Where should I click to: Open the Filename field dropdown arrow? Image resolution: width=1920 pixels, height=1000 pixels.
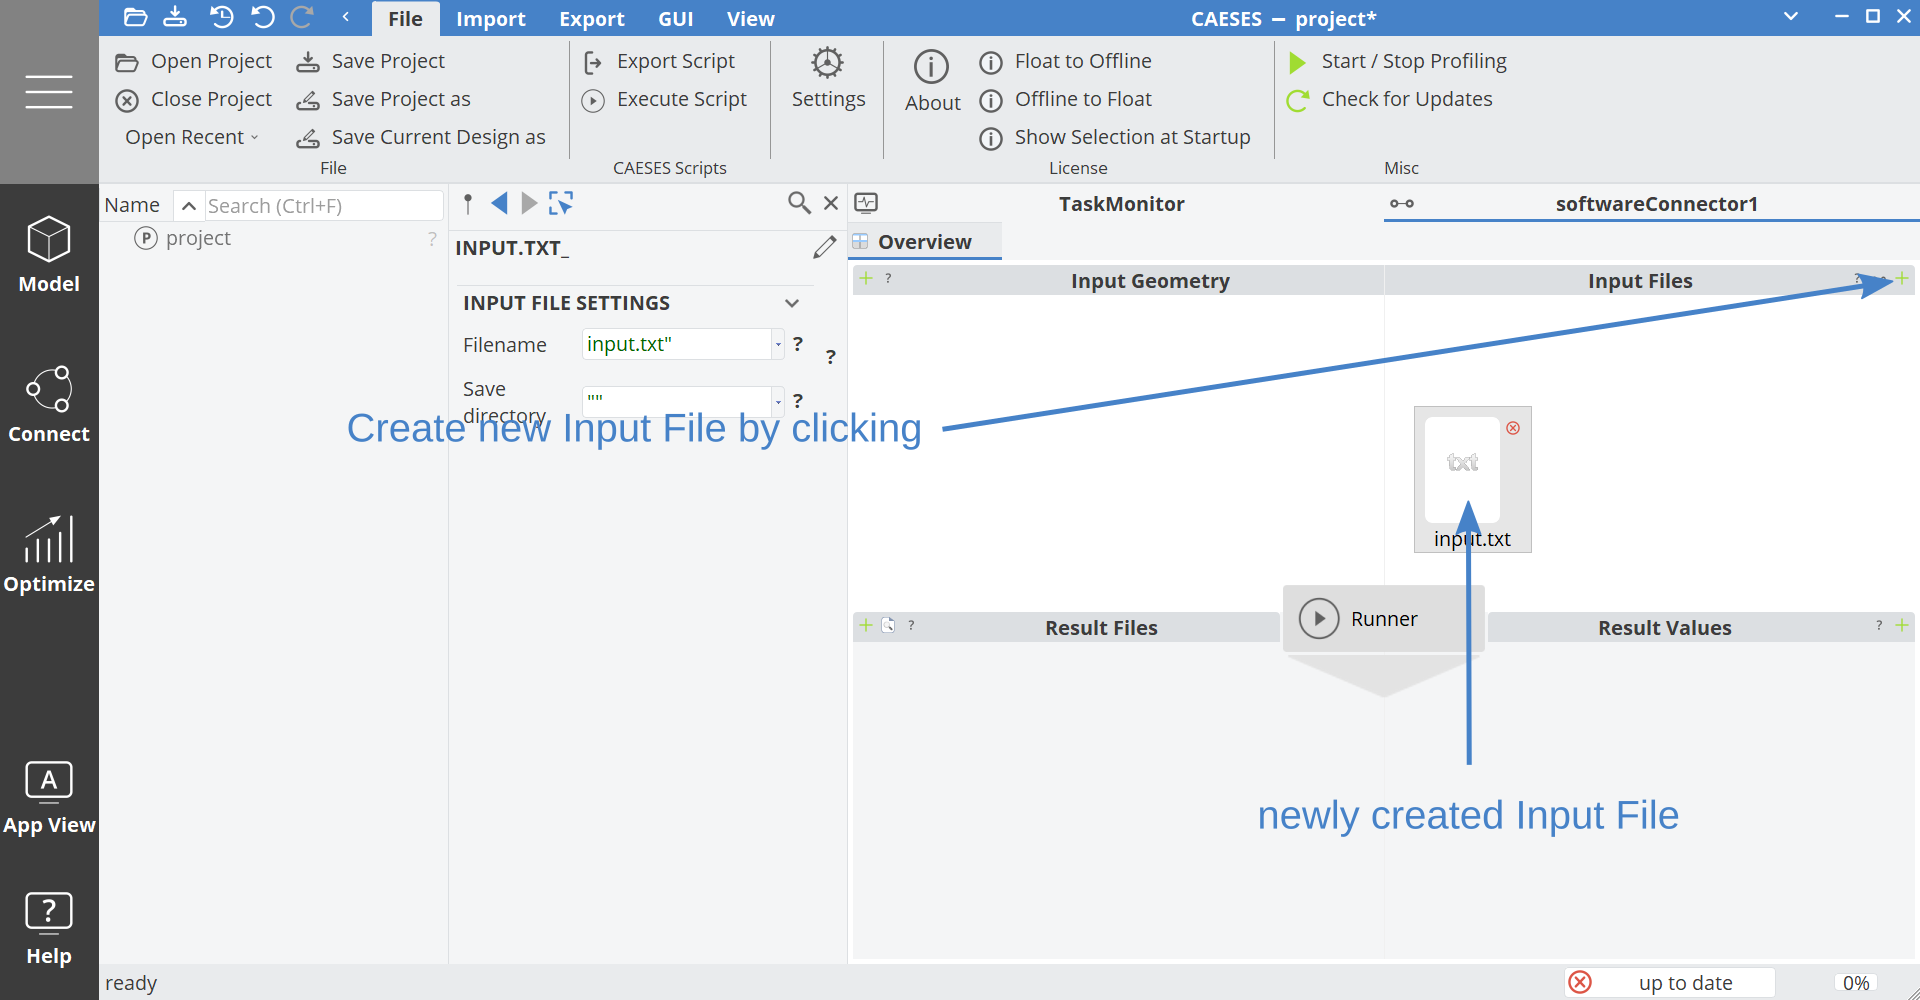click(778, 344)
